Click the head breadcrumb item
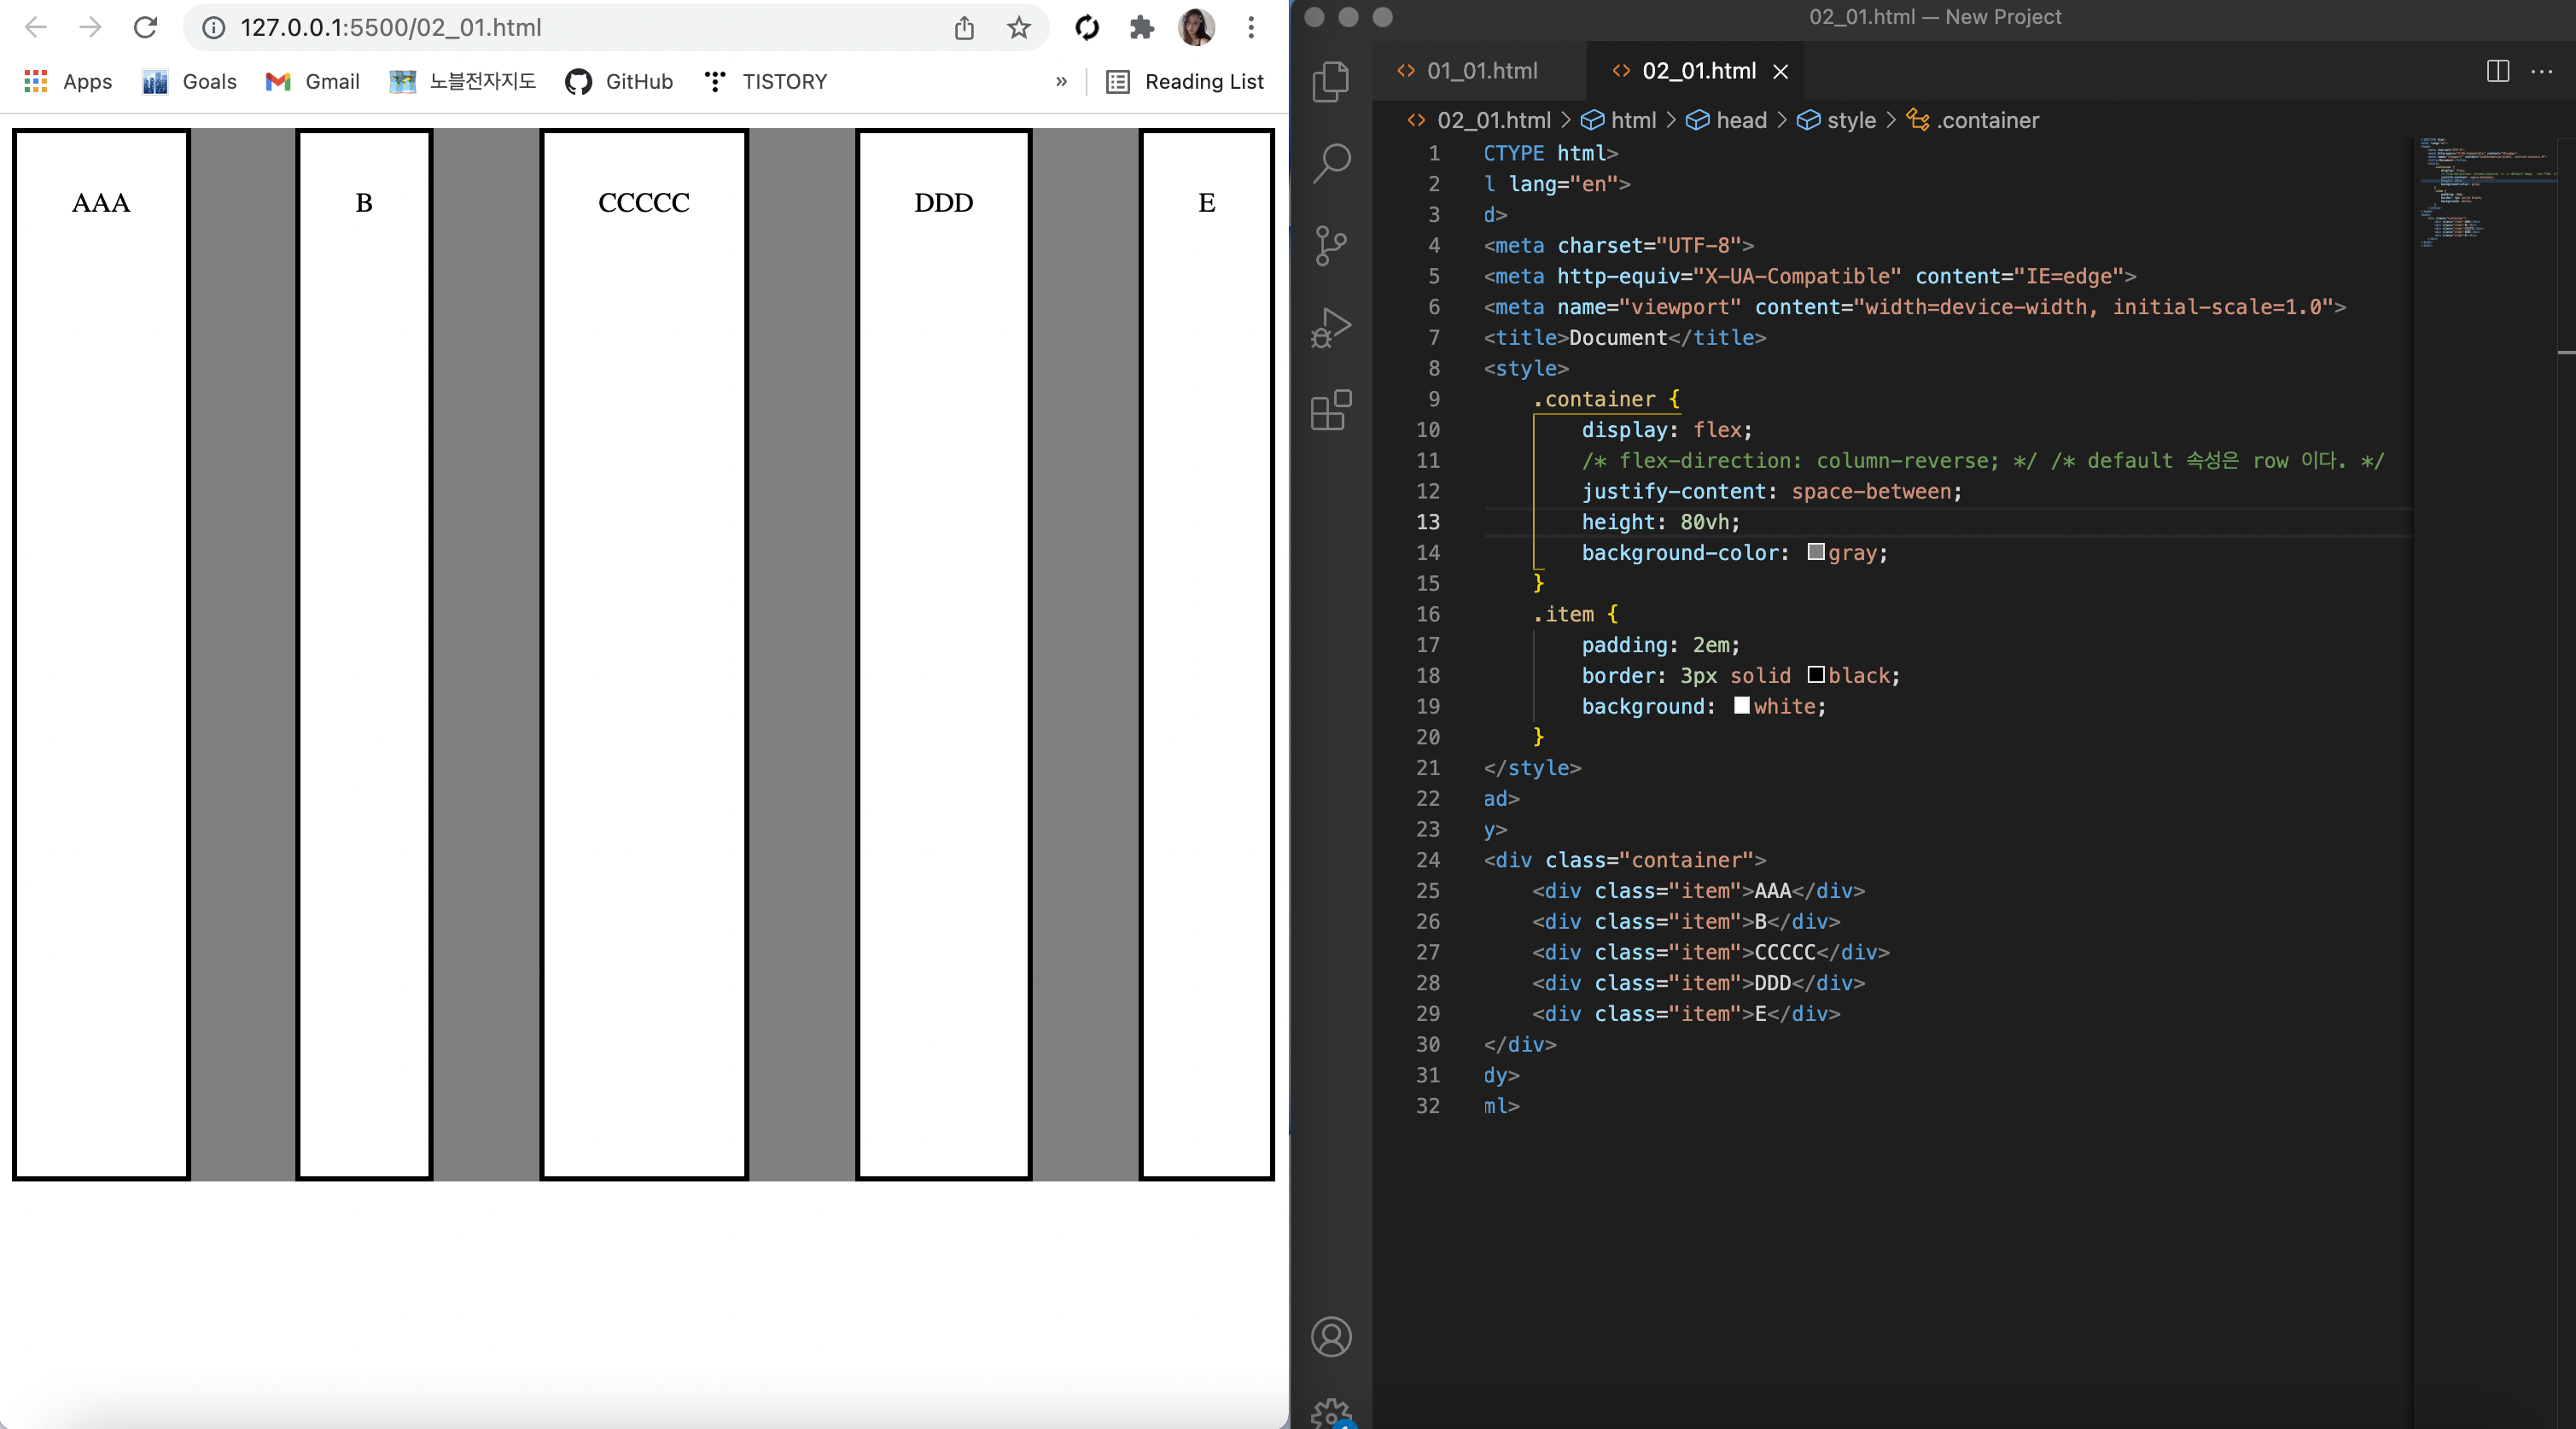2576x1429 pixels. coord(1741,120)
